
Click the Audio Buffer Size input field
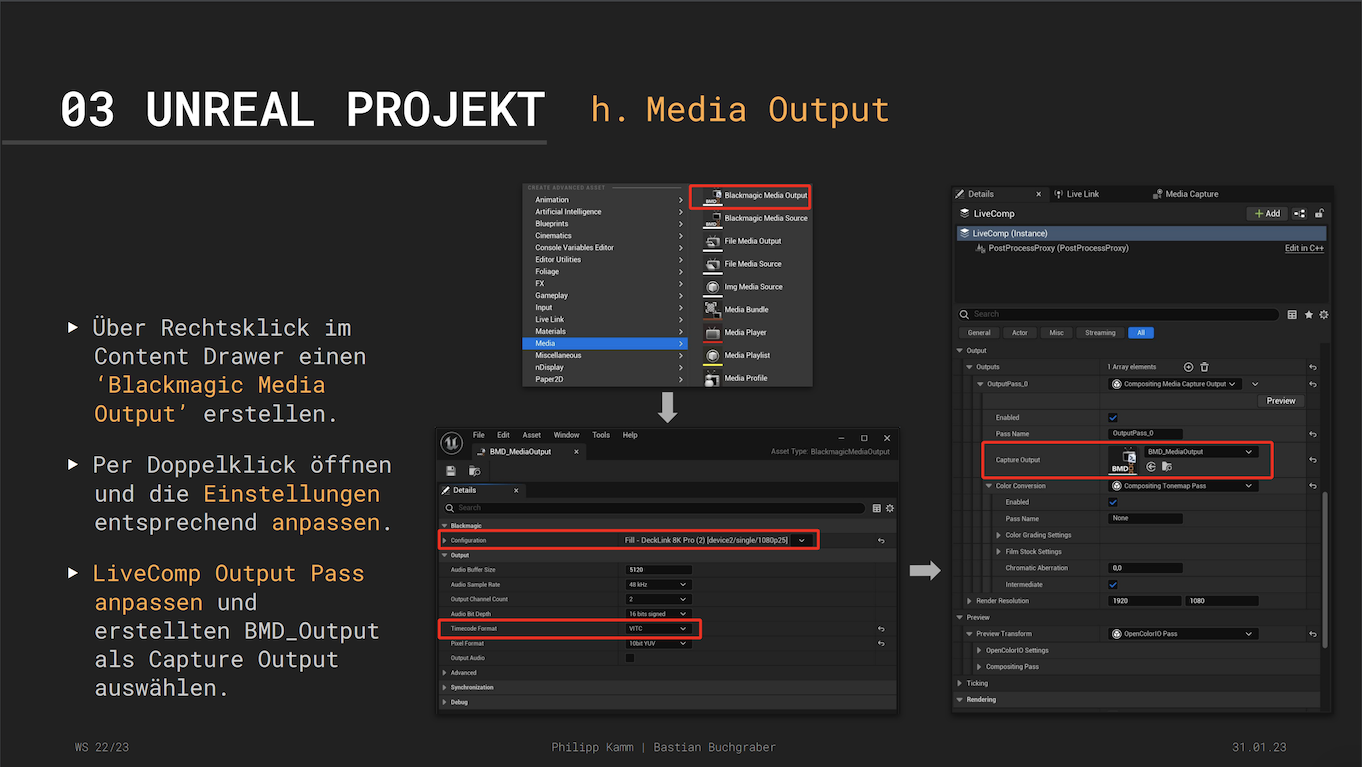click(x=658, y=570)
